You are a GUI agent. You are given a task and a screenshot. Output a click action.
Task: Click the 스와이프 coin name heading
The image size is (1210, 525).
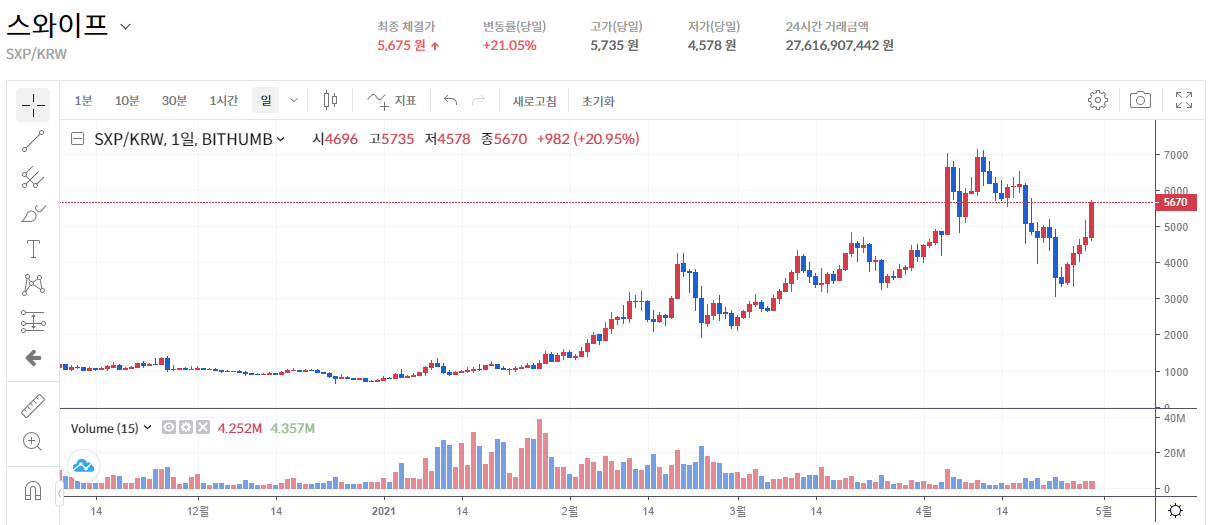click(x=57, y=26)
